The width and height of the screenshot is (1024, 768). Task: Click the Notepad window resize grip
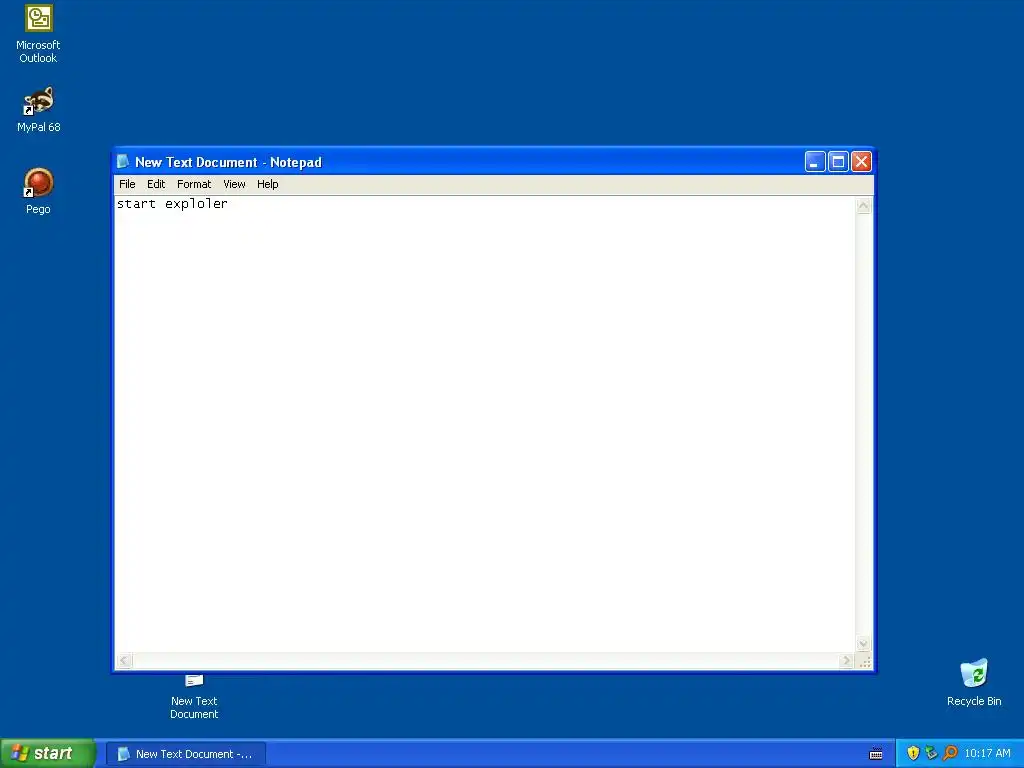click(x=865, y=662)
